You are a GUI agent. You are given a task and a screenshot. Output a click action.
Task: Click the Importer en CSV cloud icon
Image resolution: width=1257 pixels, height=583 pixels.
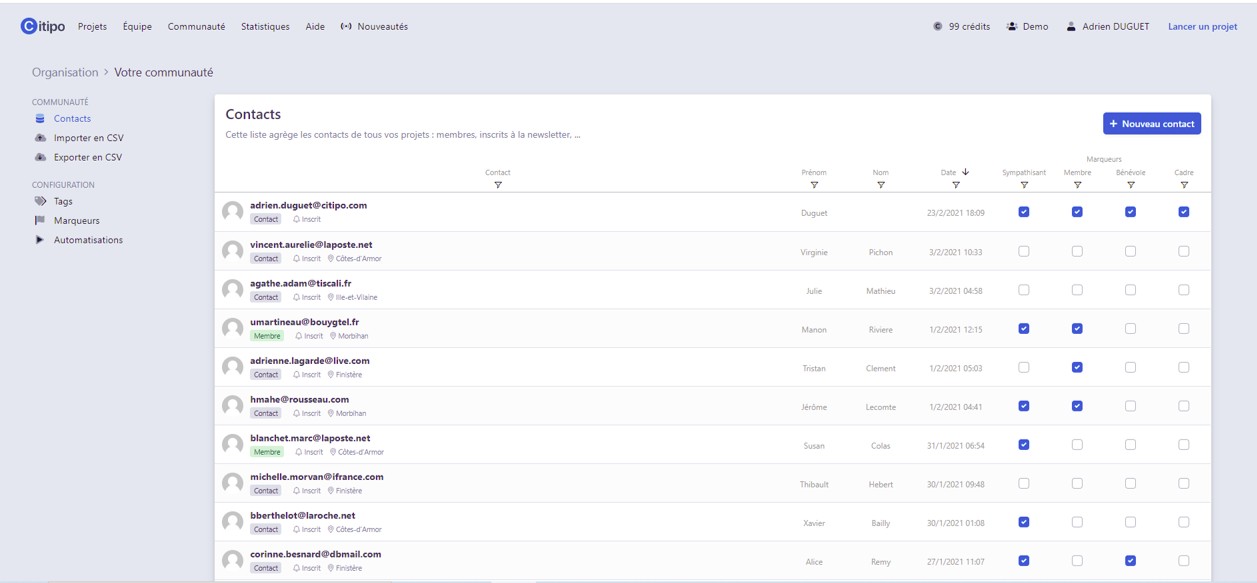(x=40, y=138)
